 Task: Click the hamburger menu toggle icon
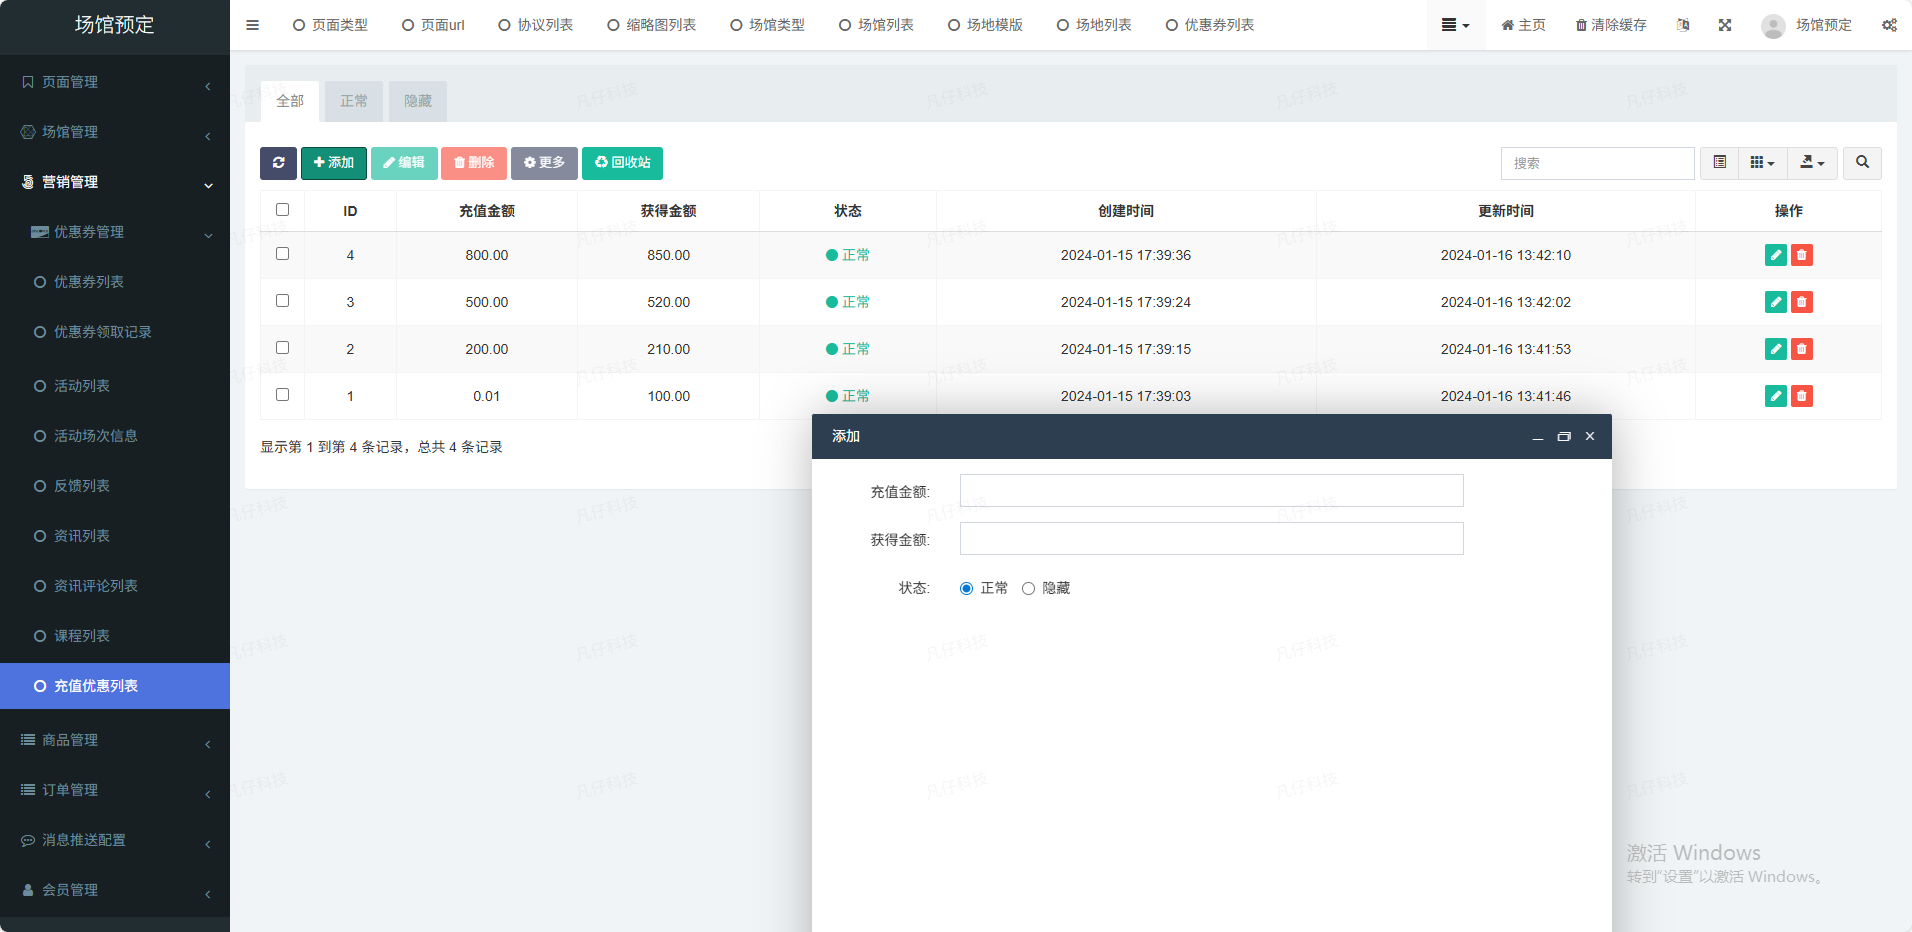pyautogui.click(x=253, y=25)
